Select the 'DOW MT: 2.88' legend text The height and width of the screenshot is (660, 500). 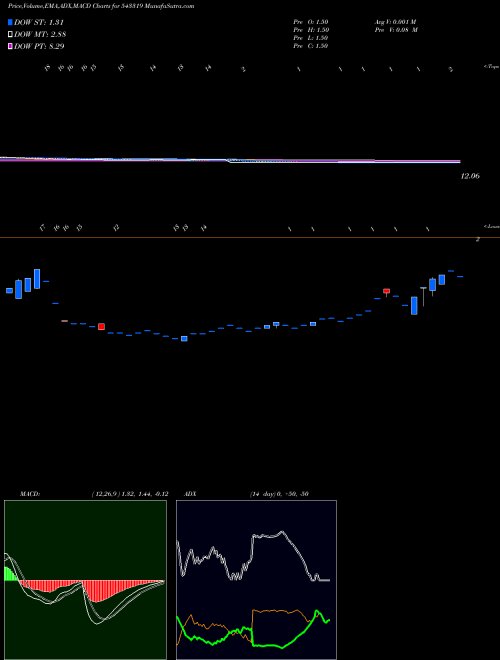[x=40, y=34]
